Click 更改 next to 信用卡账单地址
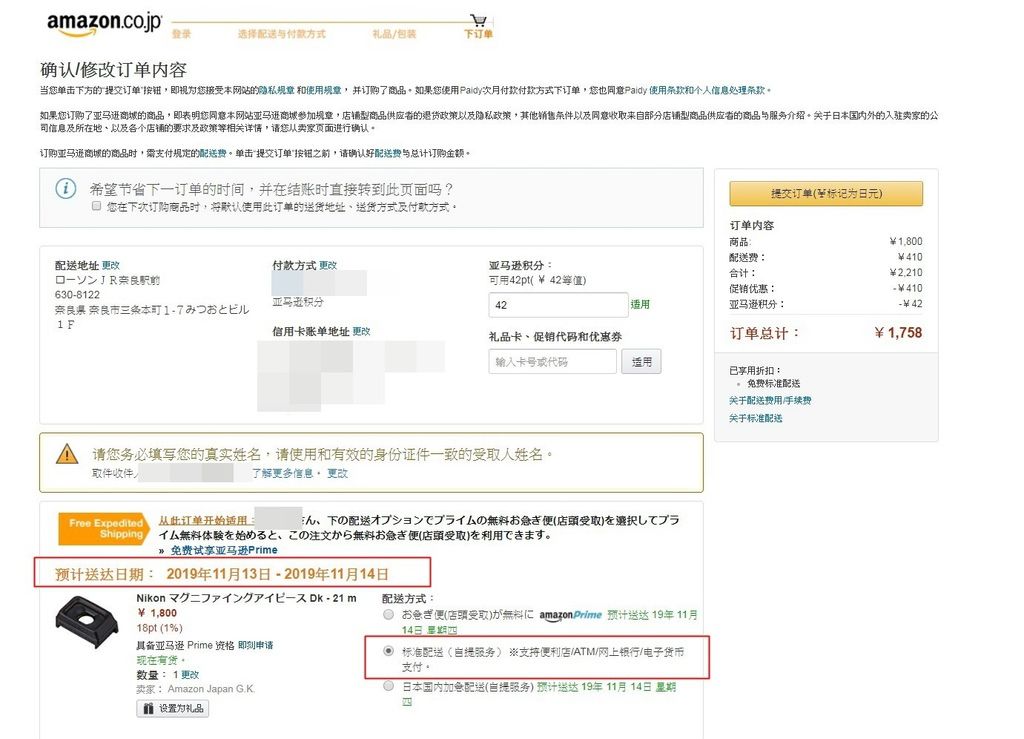Viewport: 1024px width, 739px height. pos(361,331)
